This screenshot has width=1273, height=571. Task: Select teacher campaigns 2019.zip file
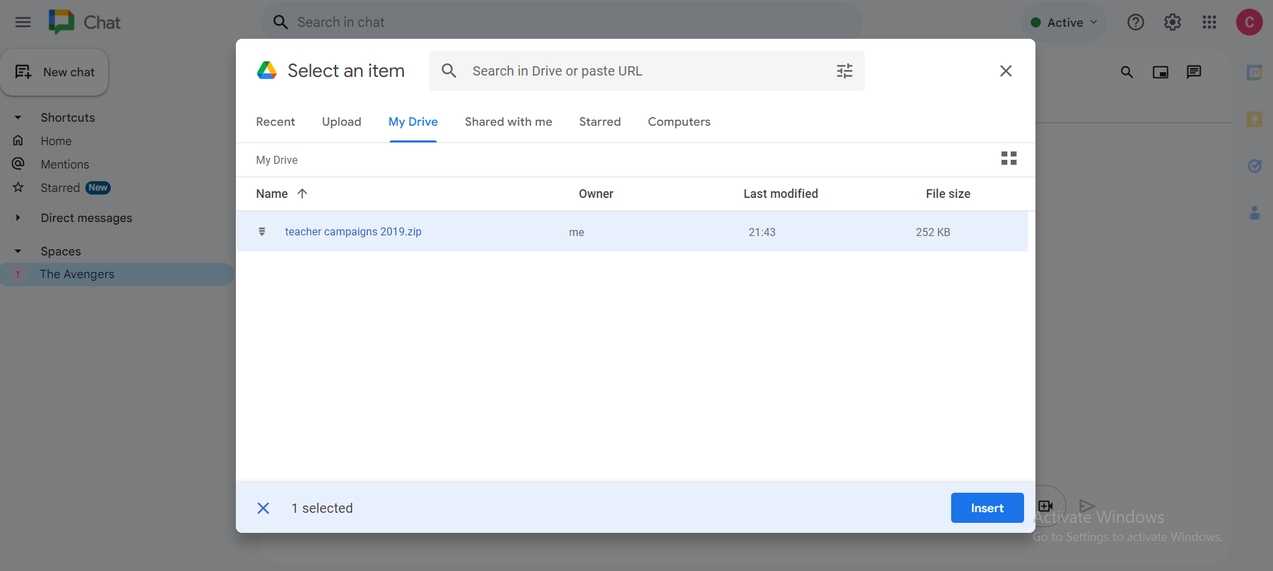pyautogui.click(x=353, y=232)
